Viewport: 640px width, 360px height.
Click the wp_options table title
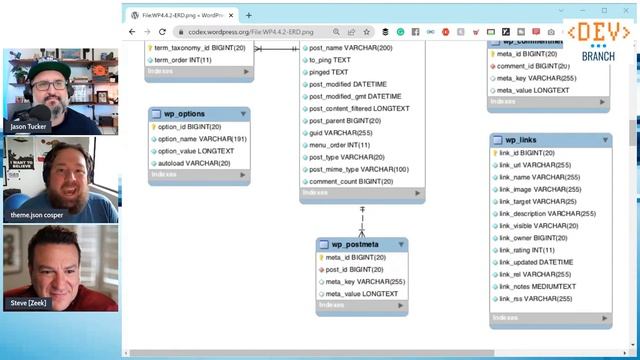click(184, 114)
